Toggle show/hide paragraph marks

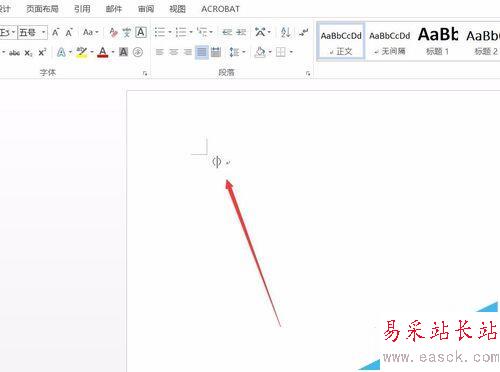[x=304, y=32]
